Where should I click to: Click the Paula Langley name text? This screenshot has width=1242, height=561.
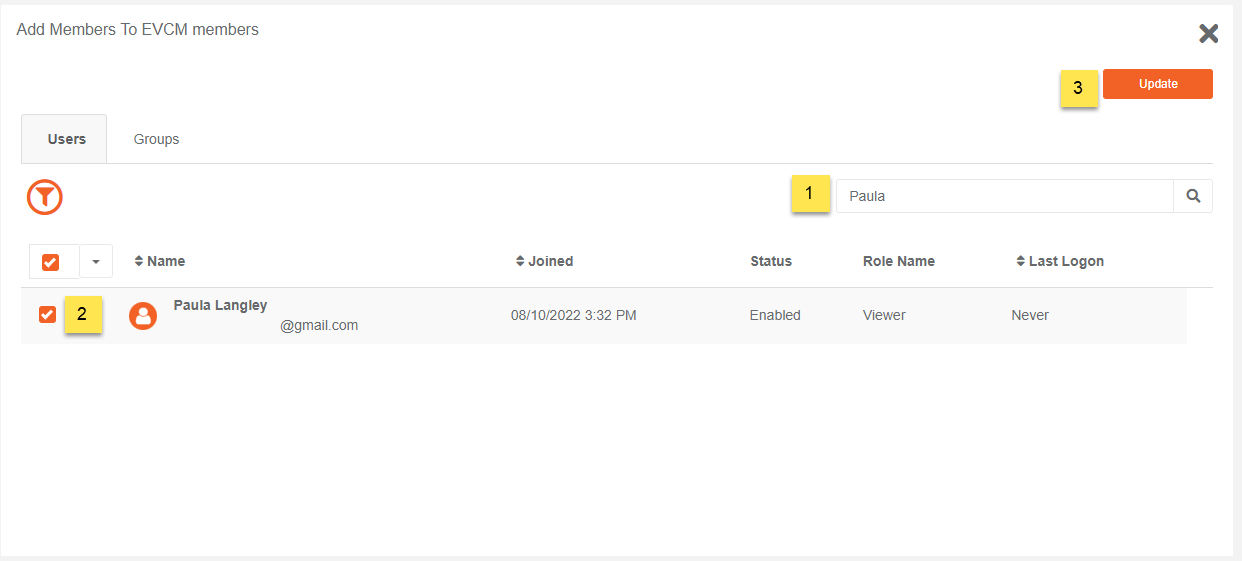(x=220, y=305)
